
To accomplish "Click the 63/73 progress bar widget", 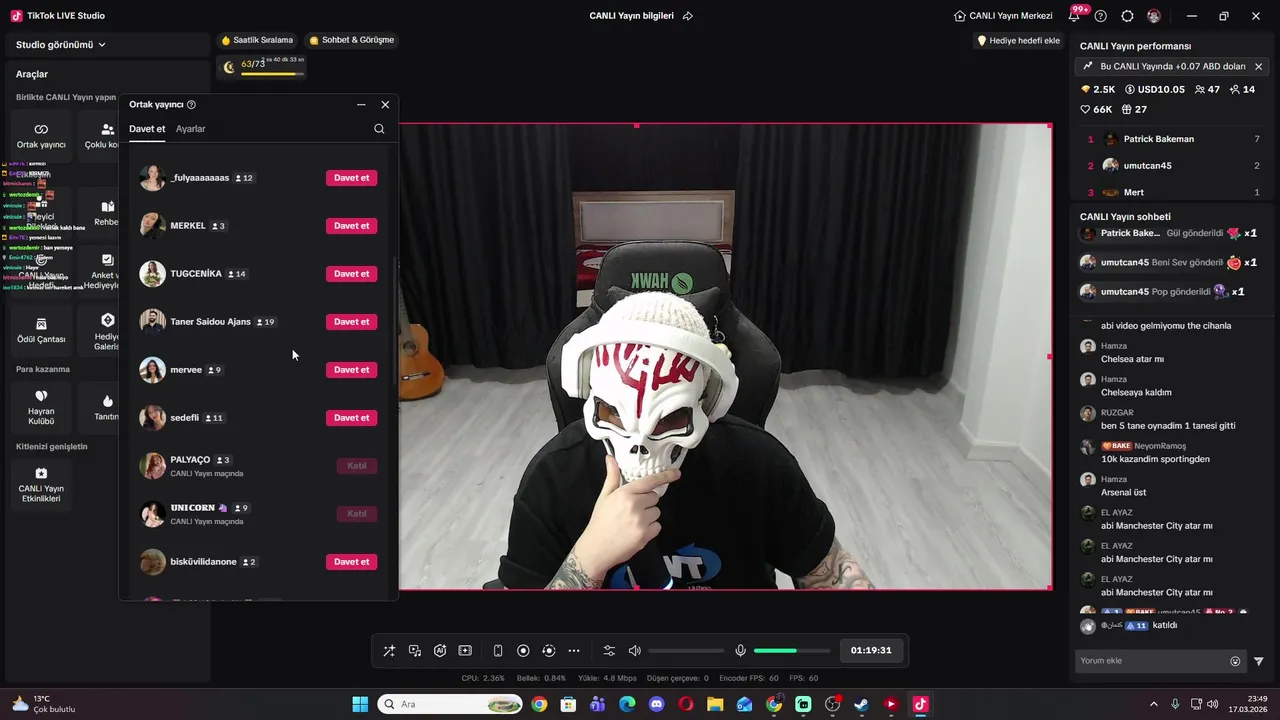I will pos(261,67).
